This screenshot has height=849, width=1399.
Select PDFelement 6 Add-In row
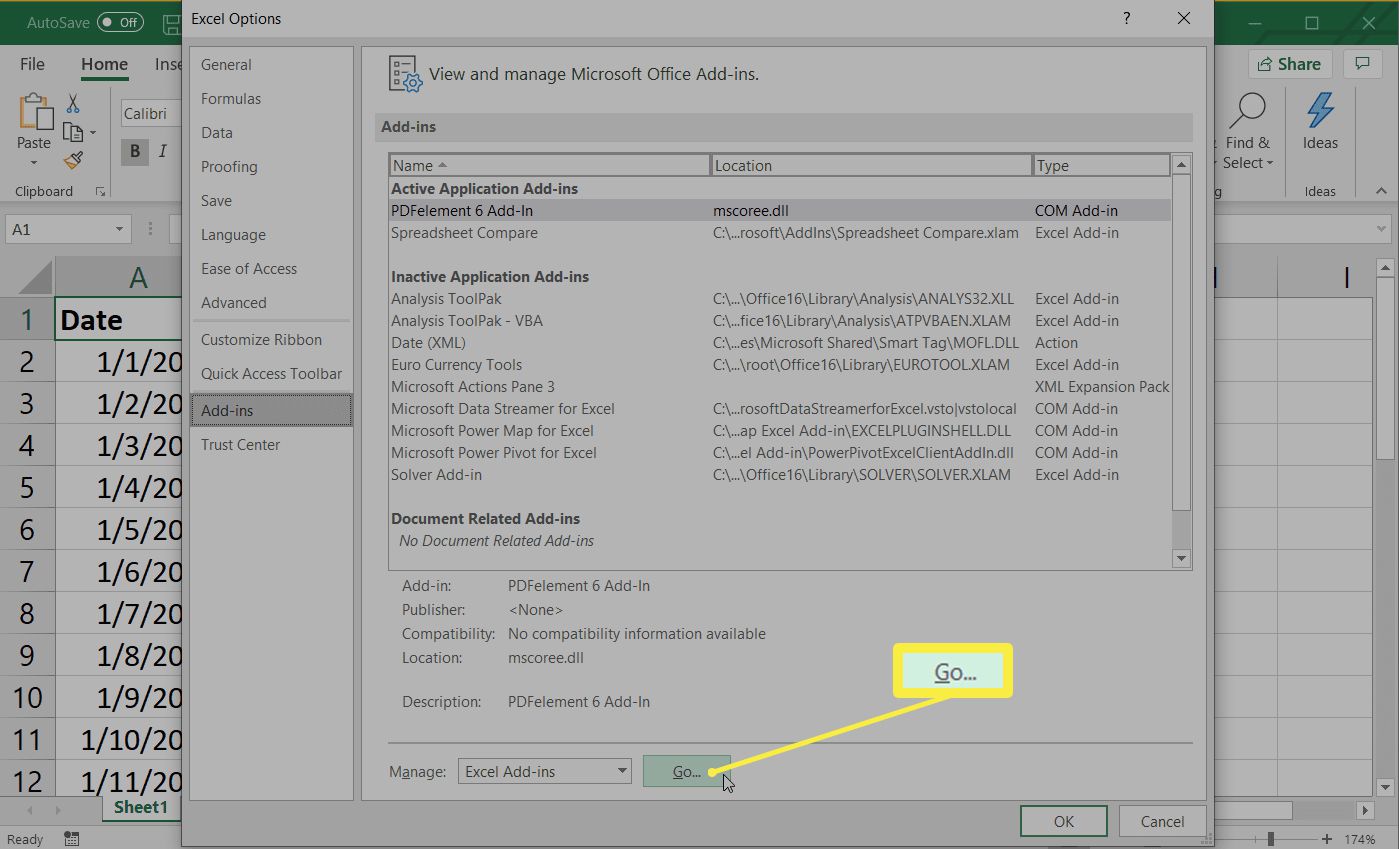pyautogui.click(x=779, y=210)
